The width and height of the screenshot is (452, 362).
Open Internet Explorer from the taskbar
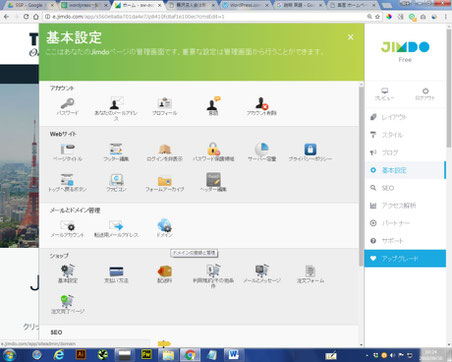pyautogui.click(x=59, y=355)
